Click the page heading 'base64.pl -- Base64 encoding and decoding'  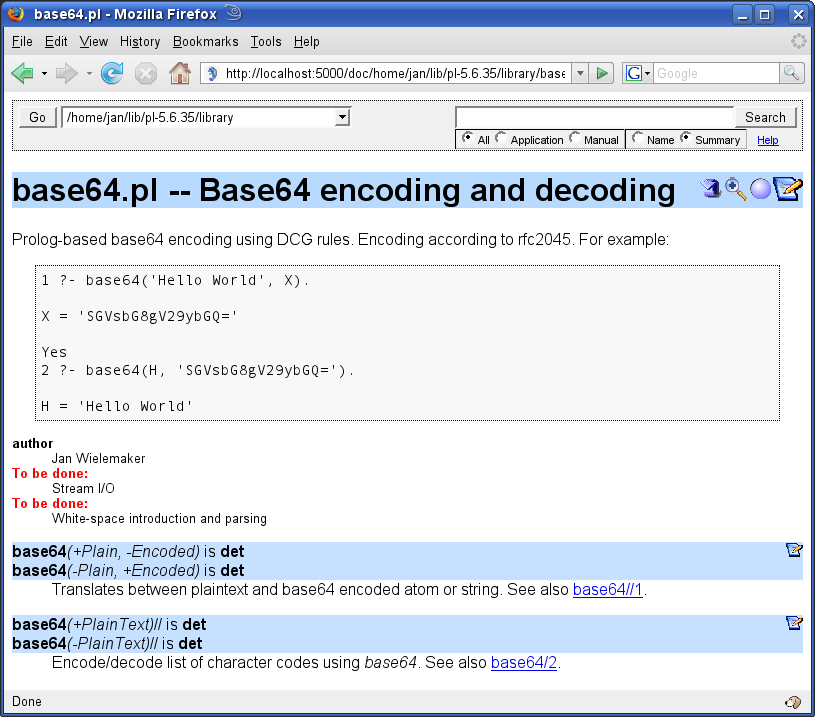tap(344, 190)
